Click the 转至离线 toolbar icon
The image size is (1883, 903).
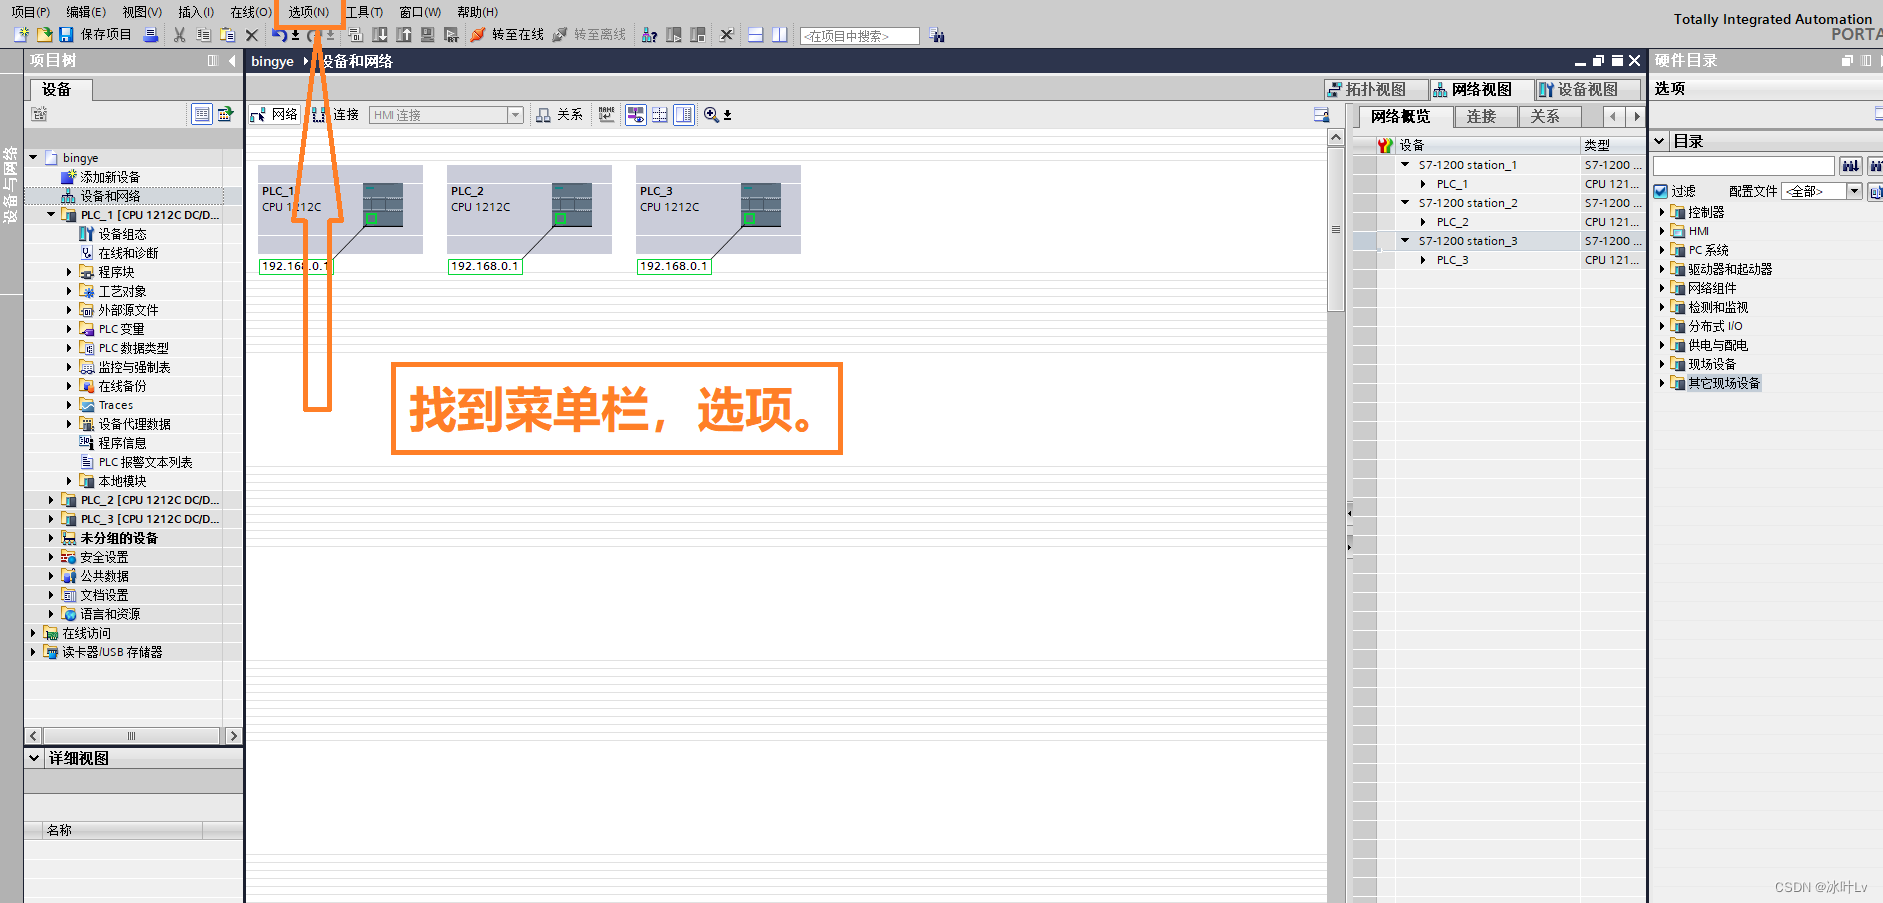(x=558, y=35)
